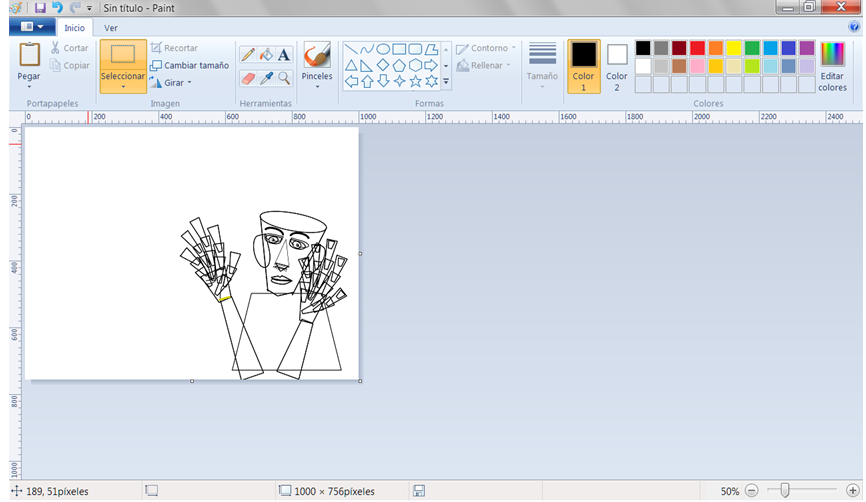
Task: Click the Cortar button
Action: [70, 48]
